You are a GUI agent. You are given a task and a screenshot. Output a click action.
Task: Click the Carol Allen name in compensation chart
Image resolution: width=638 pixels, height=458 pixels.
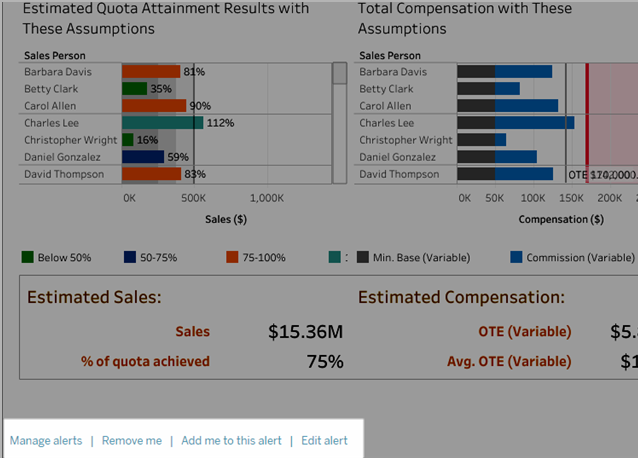385,106
